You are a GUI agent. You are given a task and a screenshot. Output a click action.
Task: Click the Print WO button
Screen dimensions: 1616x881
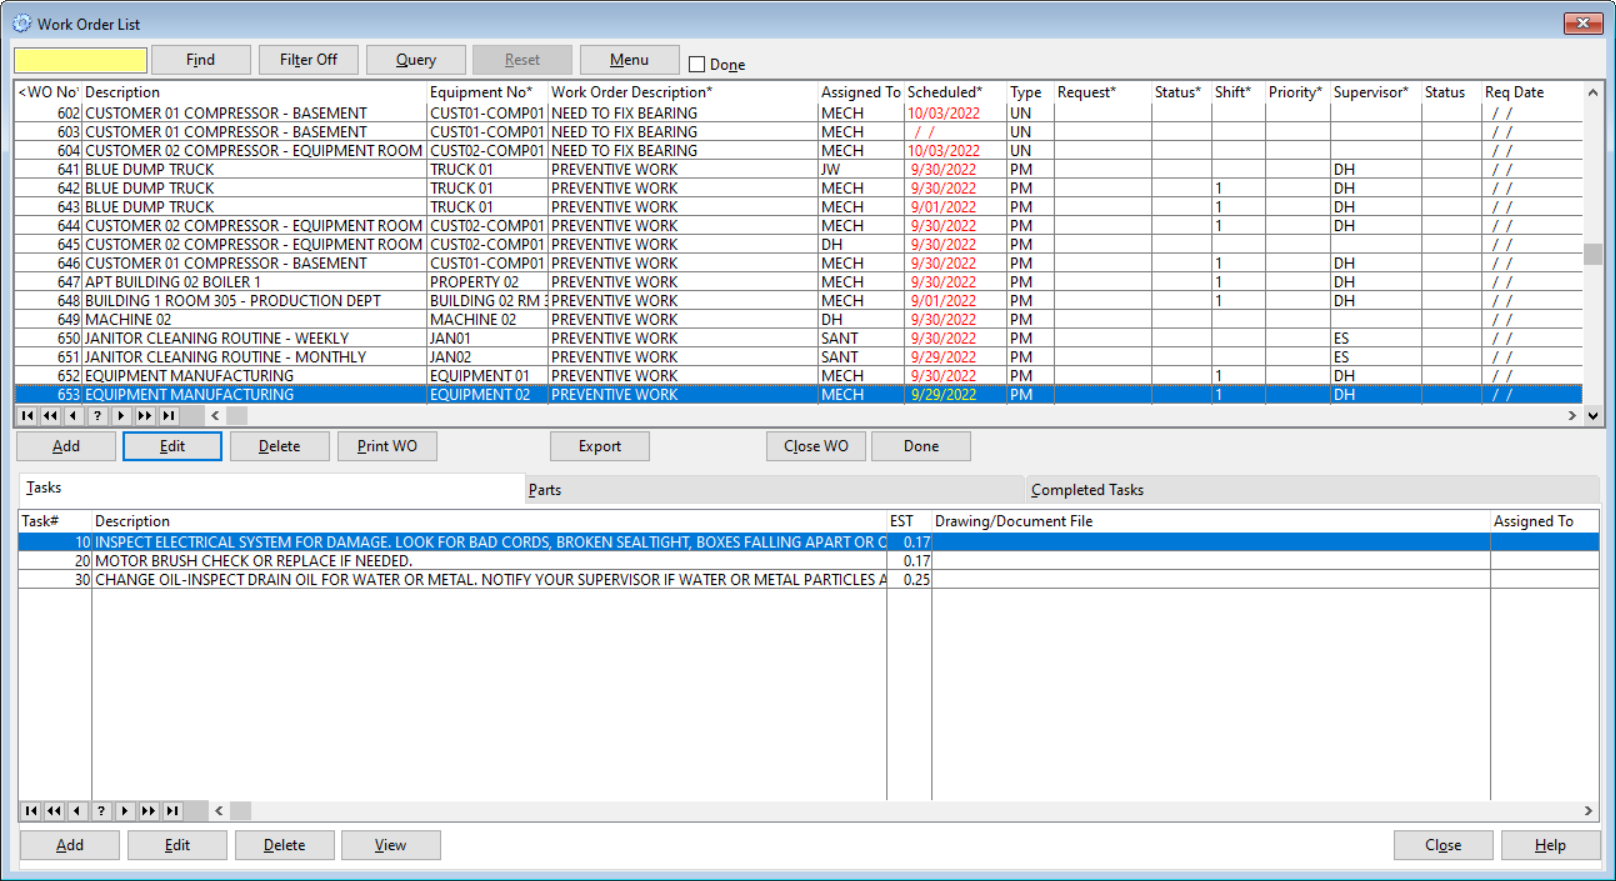pos(387,446)
